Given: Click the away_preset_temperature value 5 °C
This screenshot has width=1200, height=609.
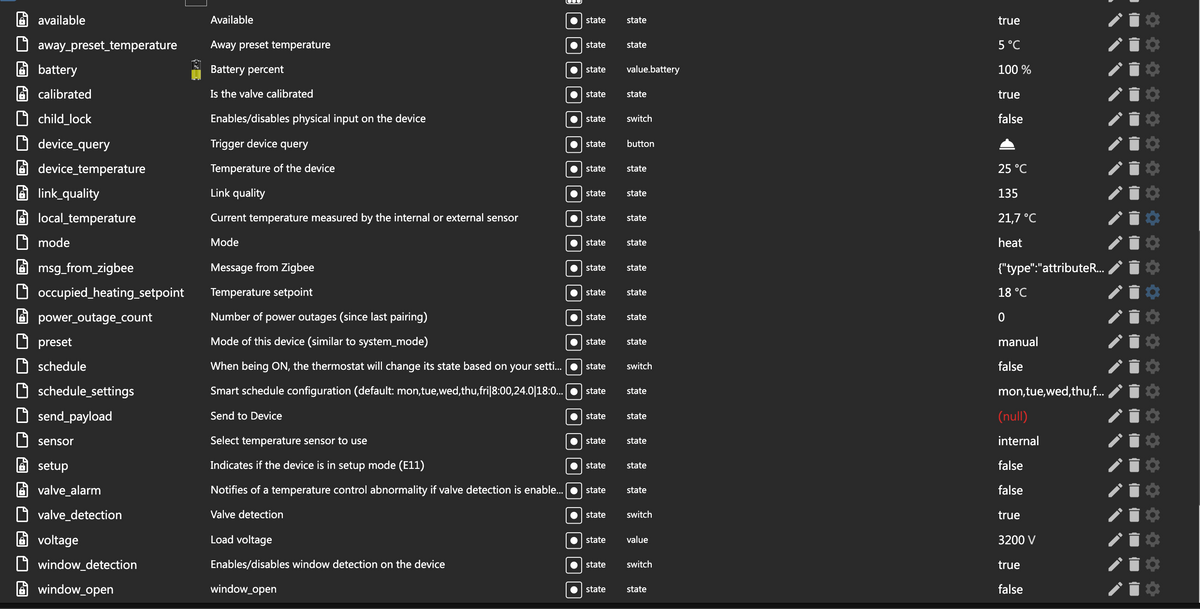Looking at the screenshot, I should click(x=1009, y=45).
